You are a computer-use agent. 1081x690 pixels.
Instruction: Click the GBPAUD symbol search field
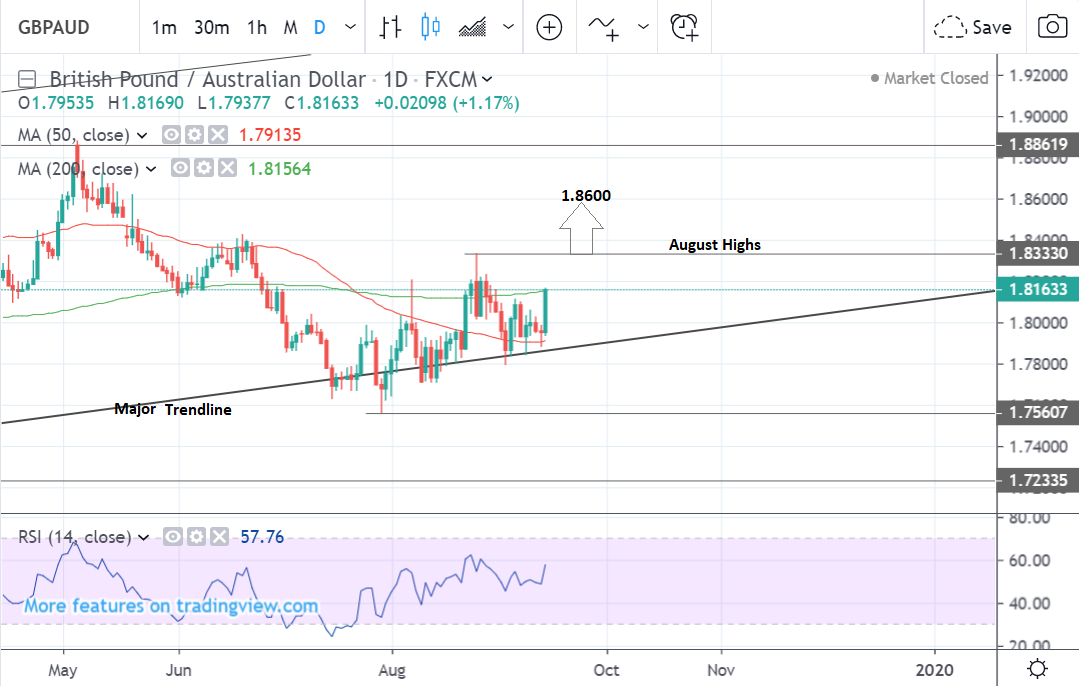tap(69, 28)
